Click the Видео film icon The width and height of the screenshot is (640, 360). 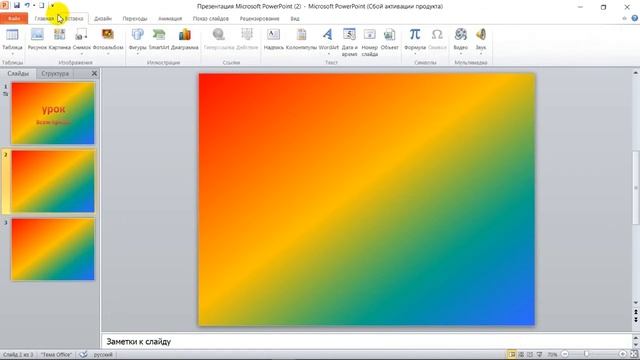point(460,35)
